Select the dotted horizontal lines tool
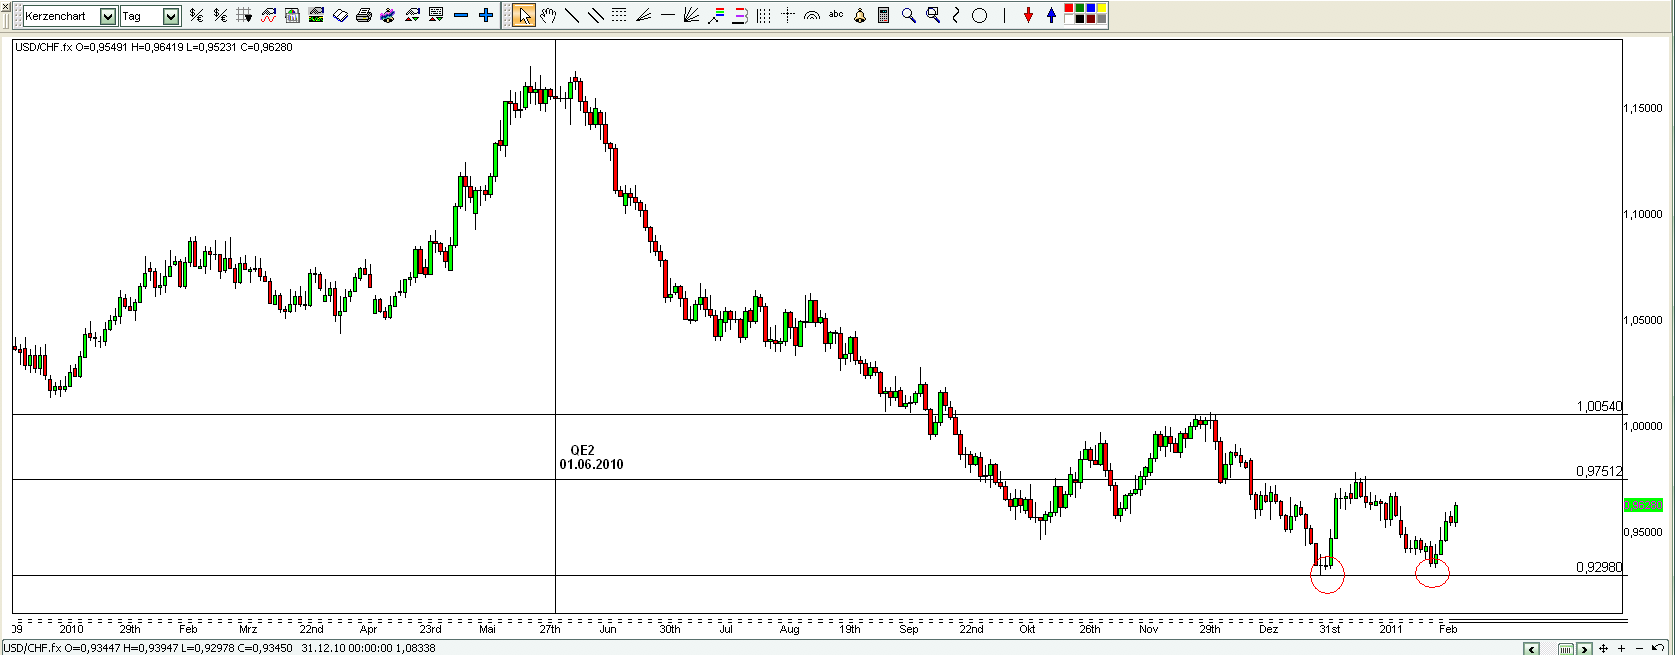 tap(619, 15)
